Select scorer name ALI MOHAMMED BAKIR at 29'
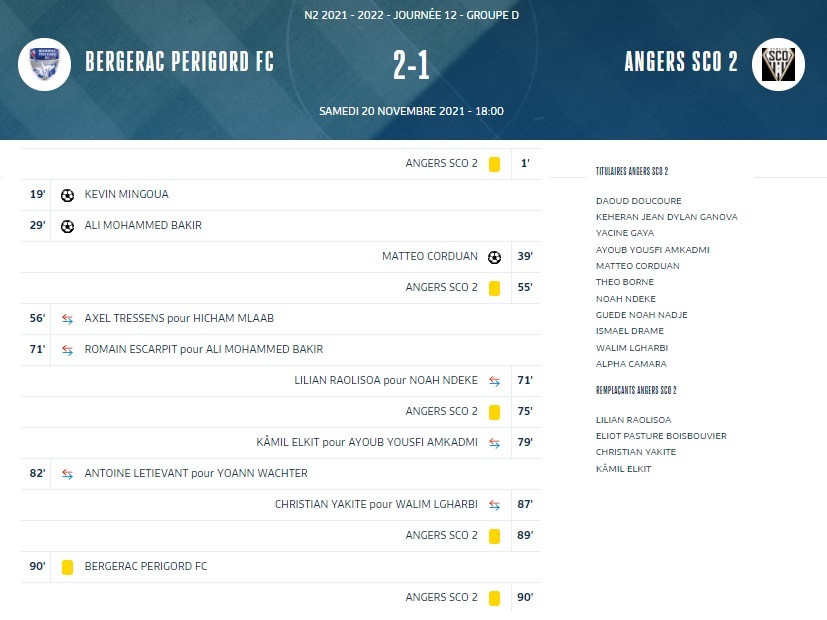This screenshot has height=620, width=827. pos(143,225)
